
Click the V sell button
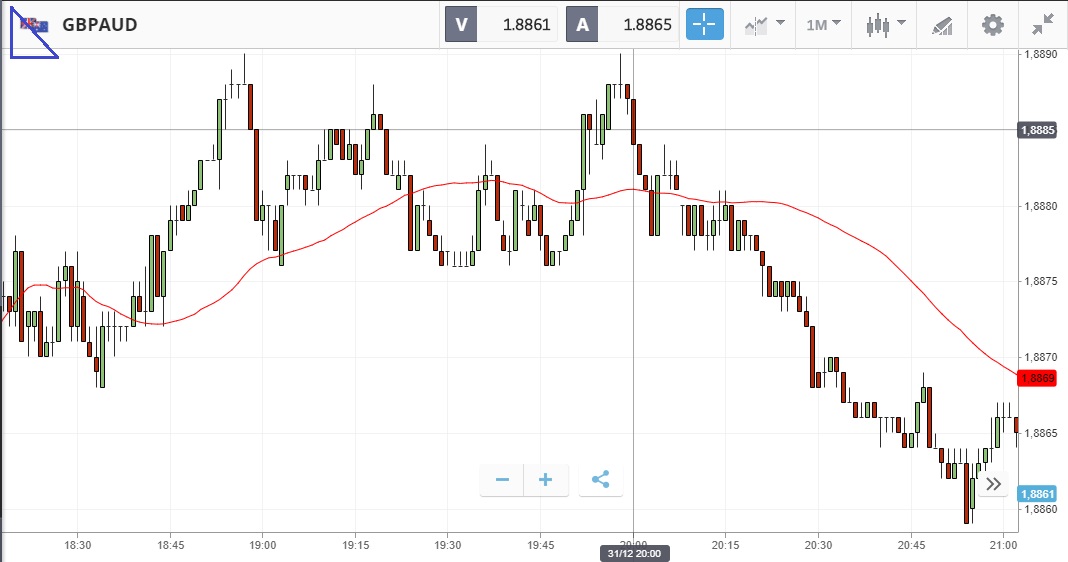[x=461, y=25]
